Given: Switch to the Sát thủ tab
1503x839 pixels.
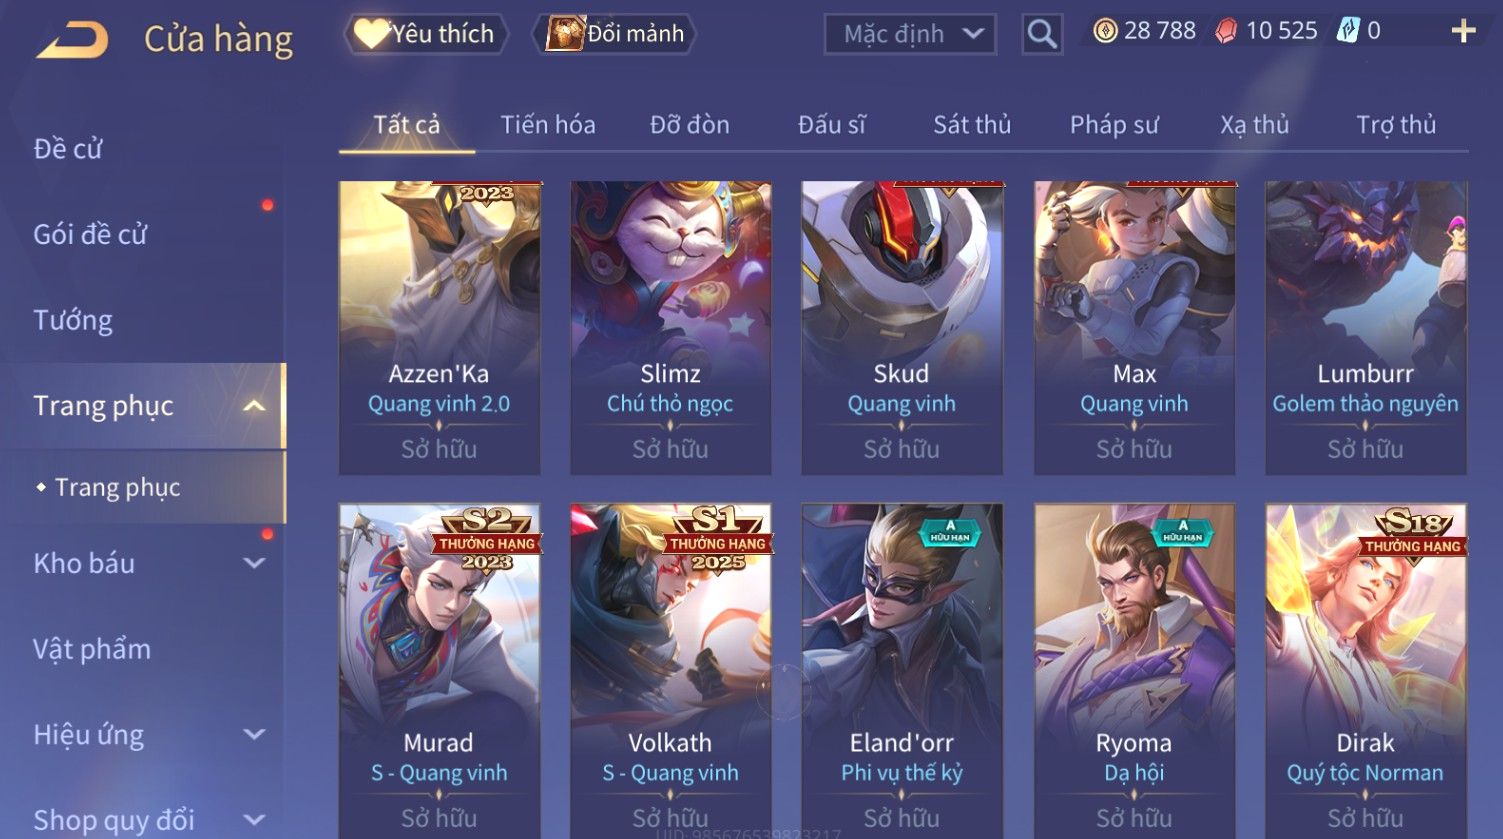Looking at the screenshot, I should pyautogui.click(x=972, y=125).
